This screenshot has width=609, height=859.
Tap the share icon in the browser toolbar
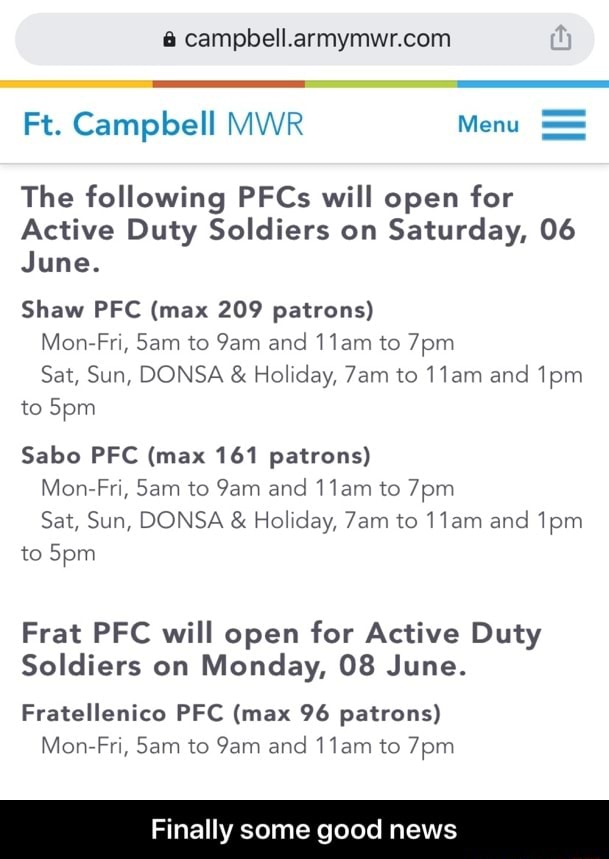click(x=560, y=36)
